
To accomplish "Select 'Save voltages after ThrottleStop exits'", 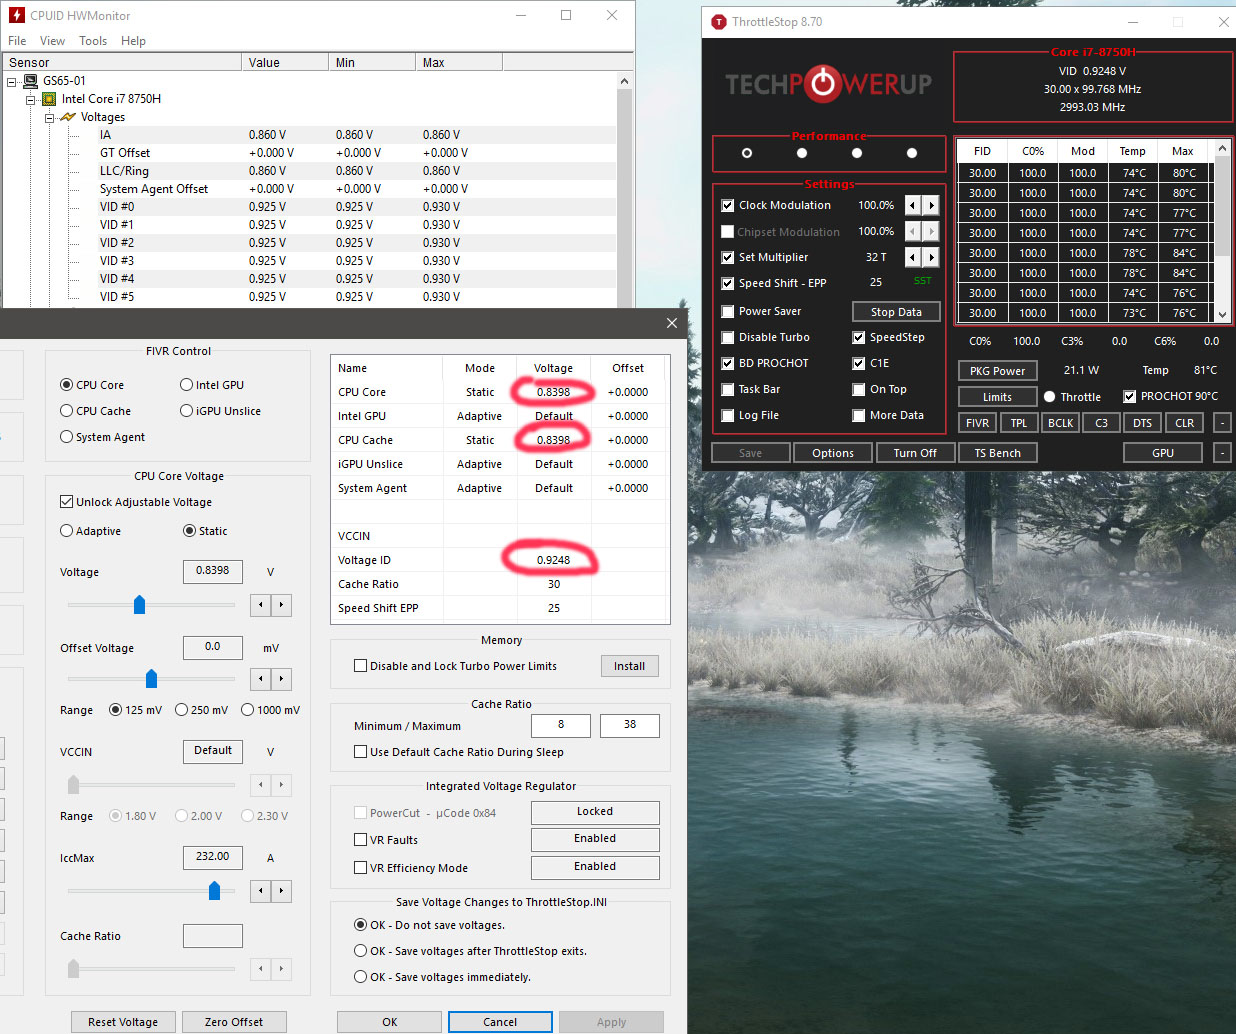I will click(361, 951).
